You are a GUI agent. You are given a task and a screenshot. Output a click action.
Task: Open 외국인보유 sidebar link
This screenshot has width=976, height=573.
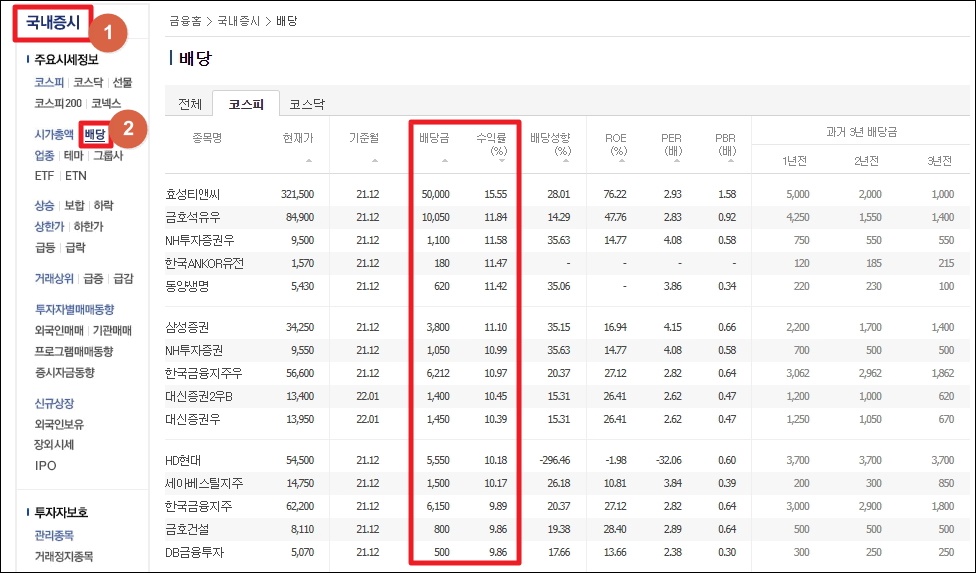coord(59,424)
